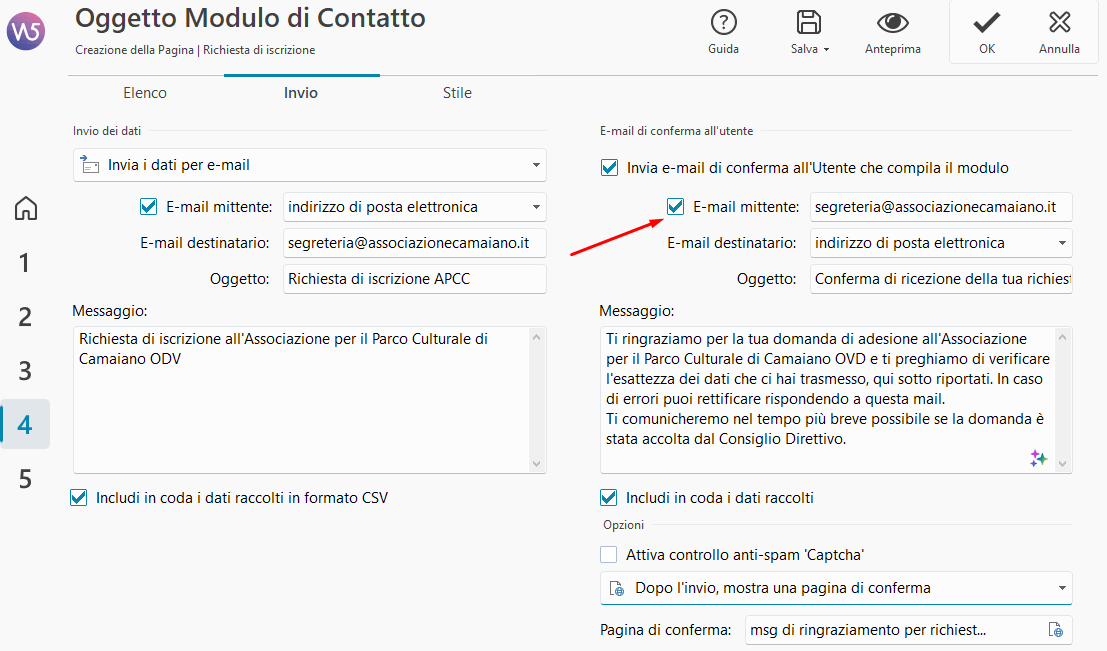This screenshot has height=651, width=1107.
Task: Click the 'Oggetto Modulo di Contatto' title
Action: (x=250, y=18)
